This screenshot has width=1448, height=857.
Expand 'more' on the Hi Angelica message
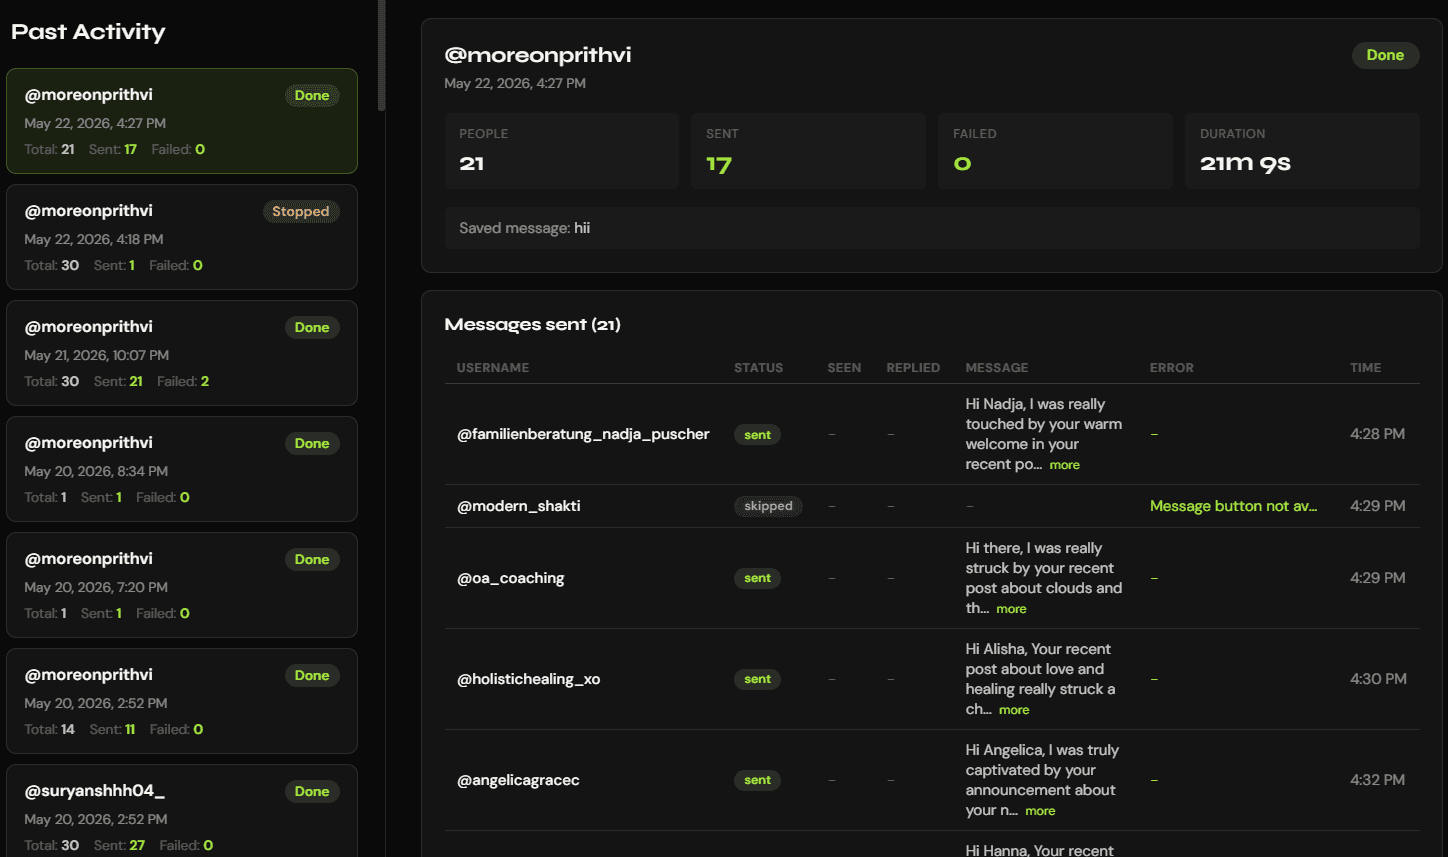click(x=1040, y=811)
